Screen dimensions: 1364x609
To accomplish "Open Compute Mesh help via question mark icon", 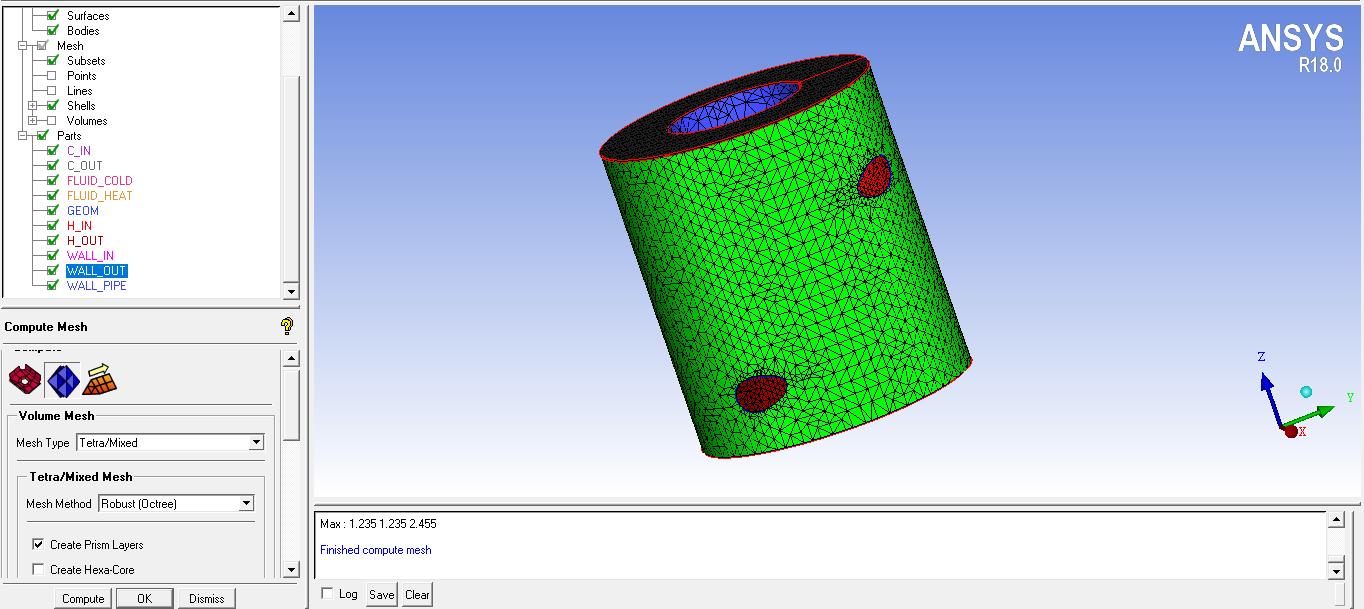I will [x=287, y=324].
